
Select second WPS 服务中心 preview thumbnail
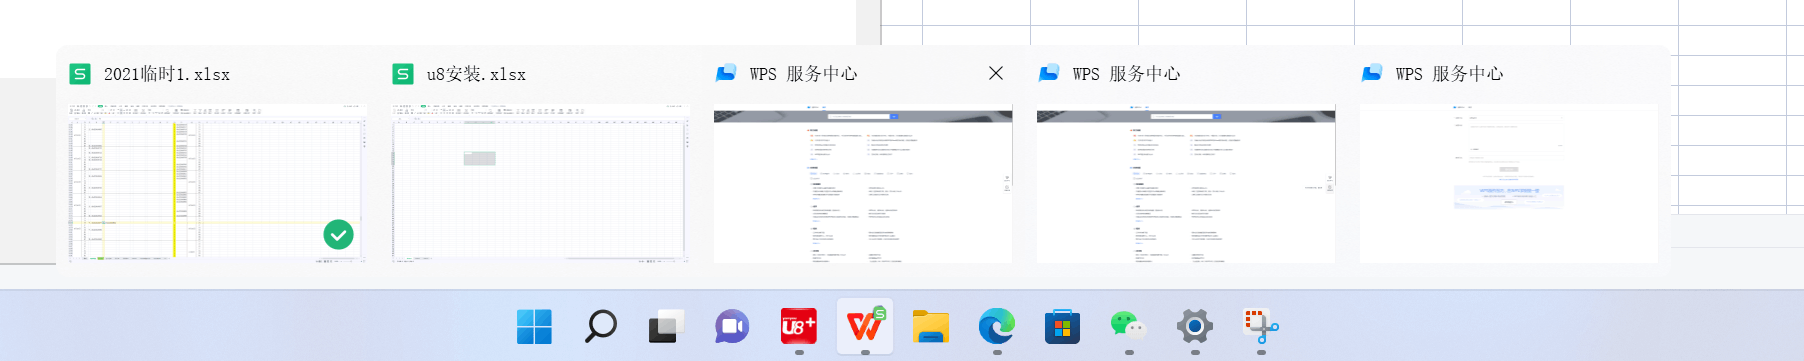click(1186, 183)
